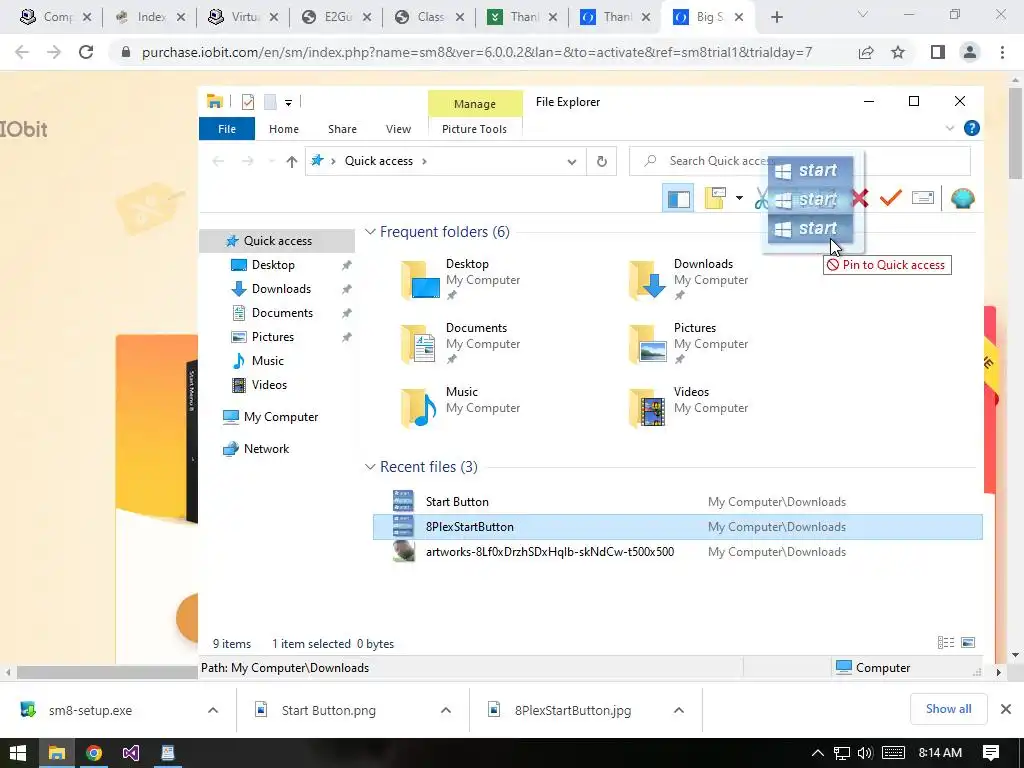Open a new Chrome tab
Screen dimensions: 1024x768
pos(776,18)
